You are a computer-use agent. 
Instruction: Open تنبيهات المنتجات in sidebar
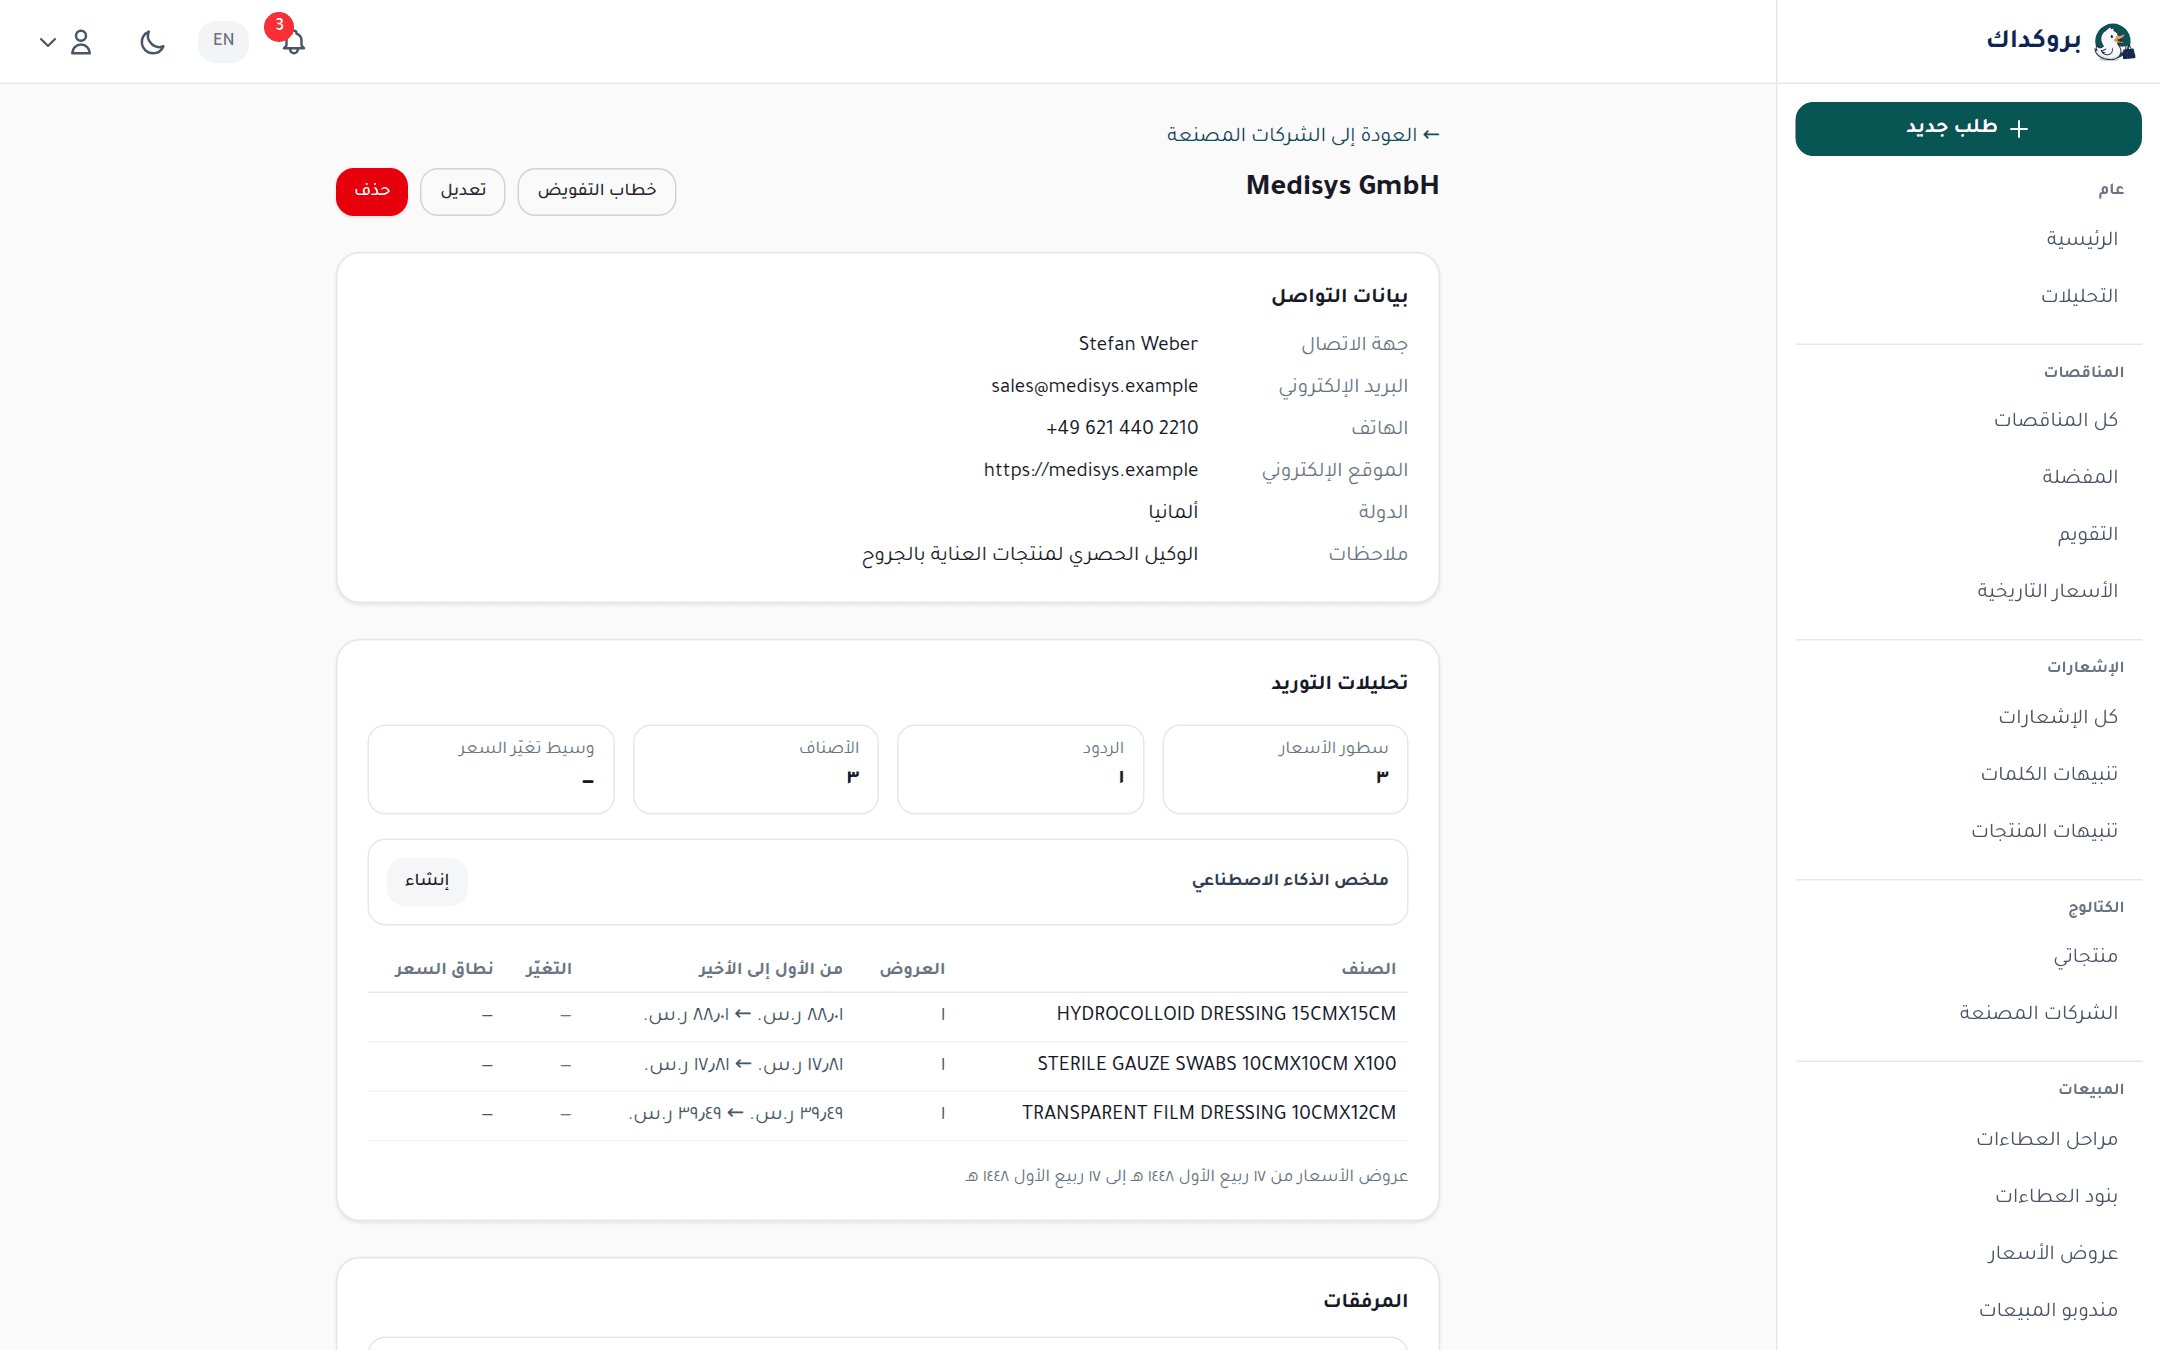2044,831
